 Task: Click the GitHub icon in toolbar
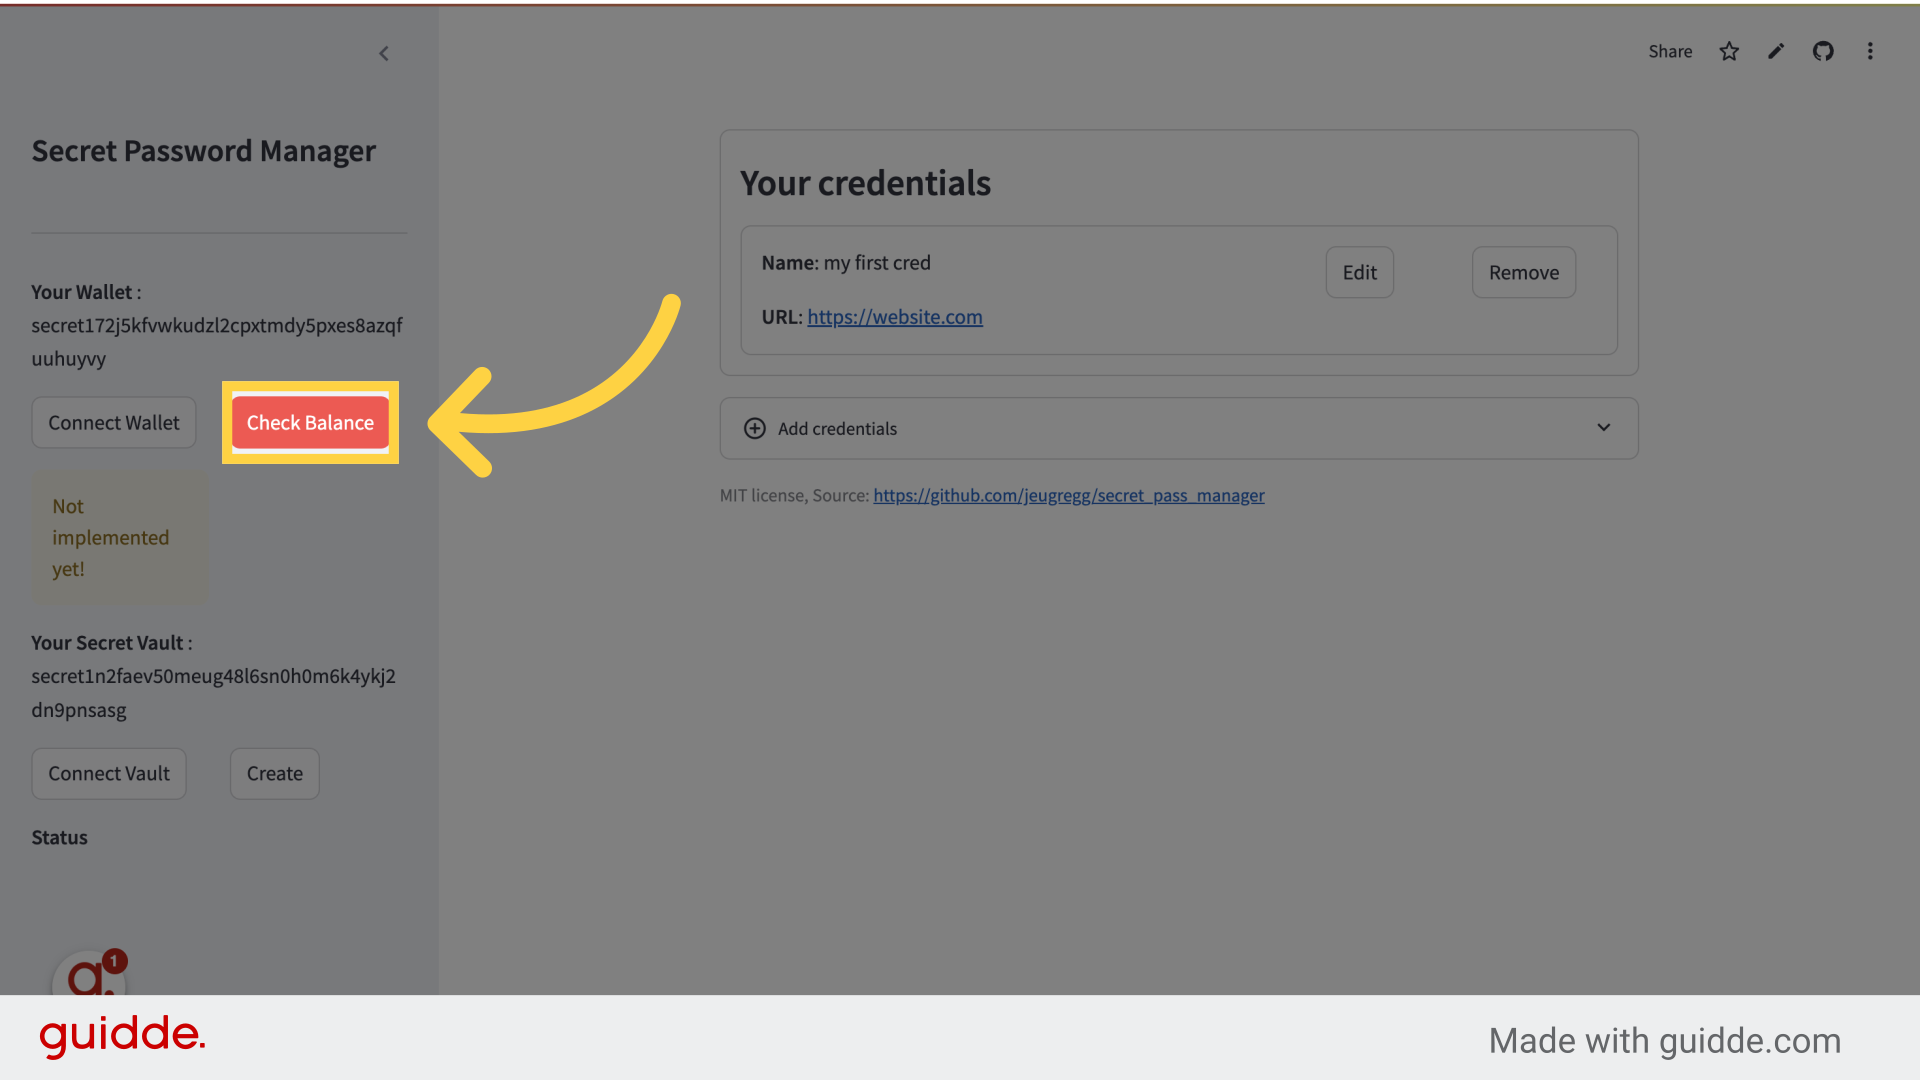click(1822, 51)
